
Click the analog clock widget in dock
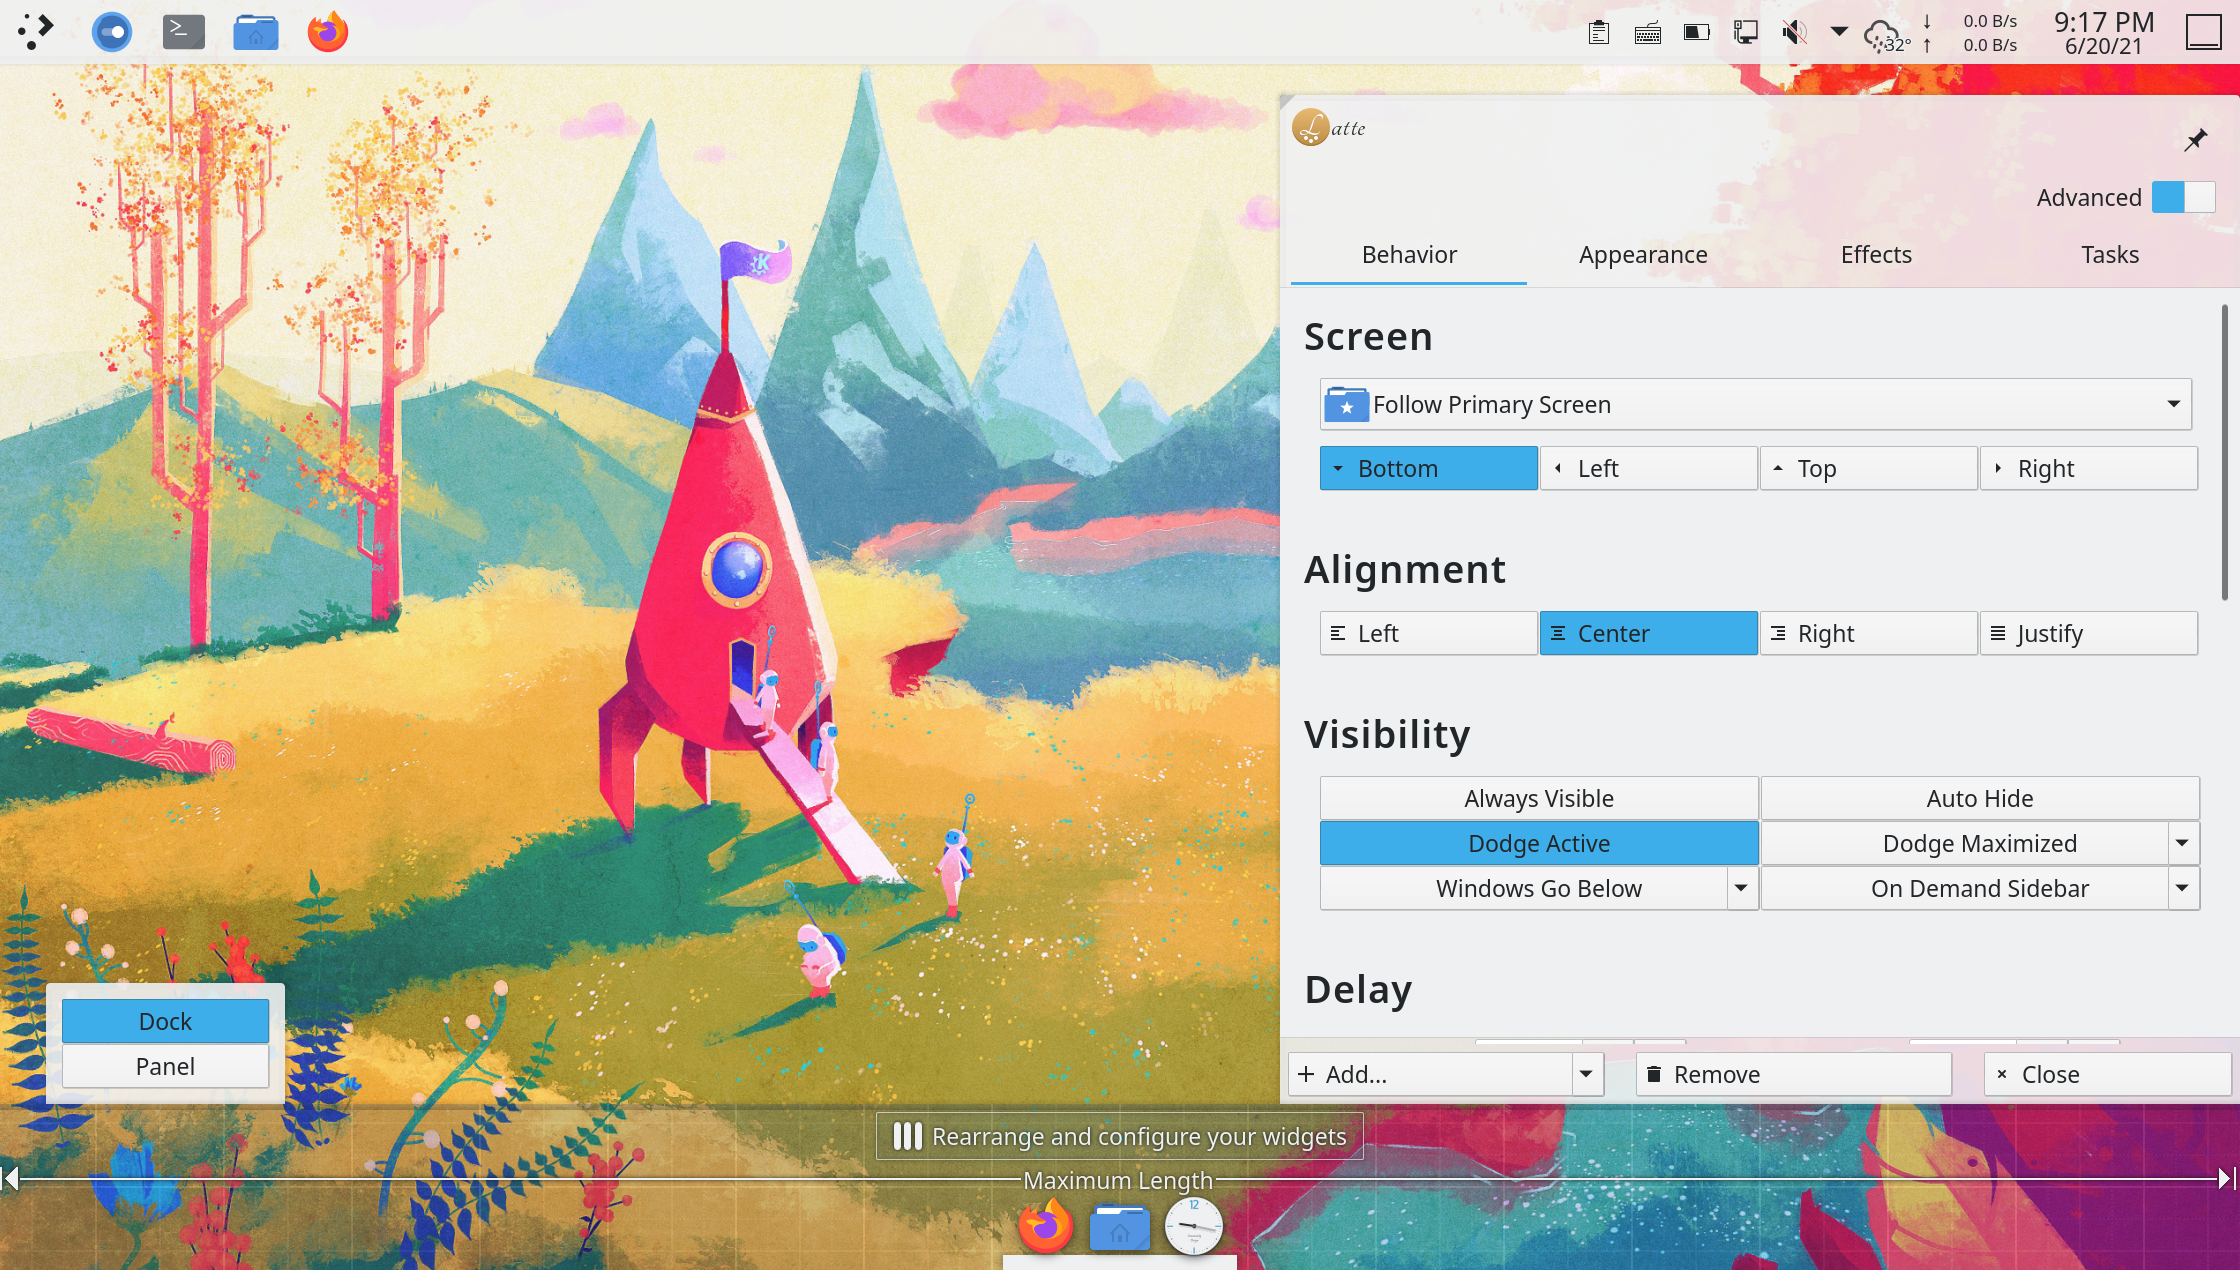[x=1193, y=1226]
